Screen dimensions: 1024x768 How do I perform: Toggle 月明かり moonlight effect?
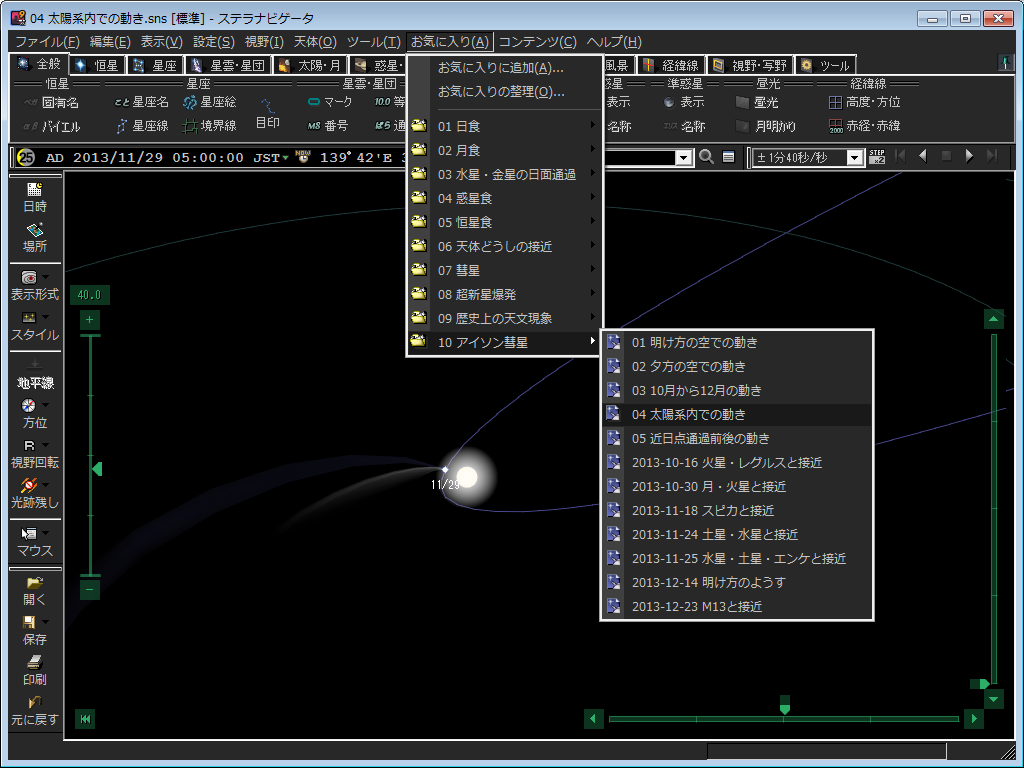(765, 126)
